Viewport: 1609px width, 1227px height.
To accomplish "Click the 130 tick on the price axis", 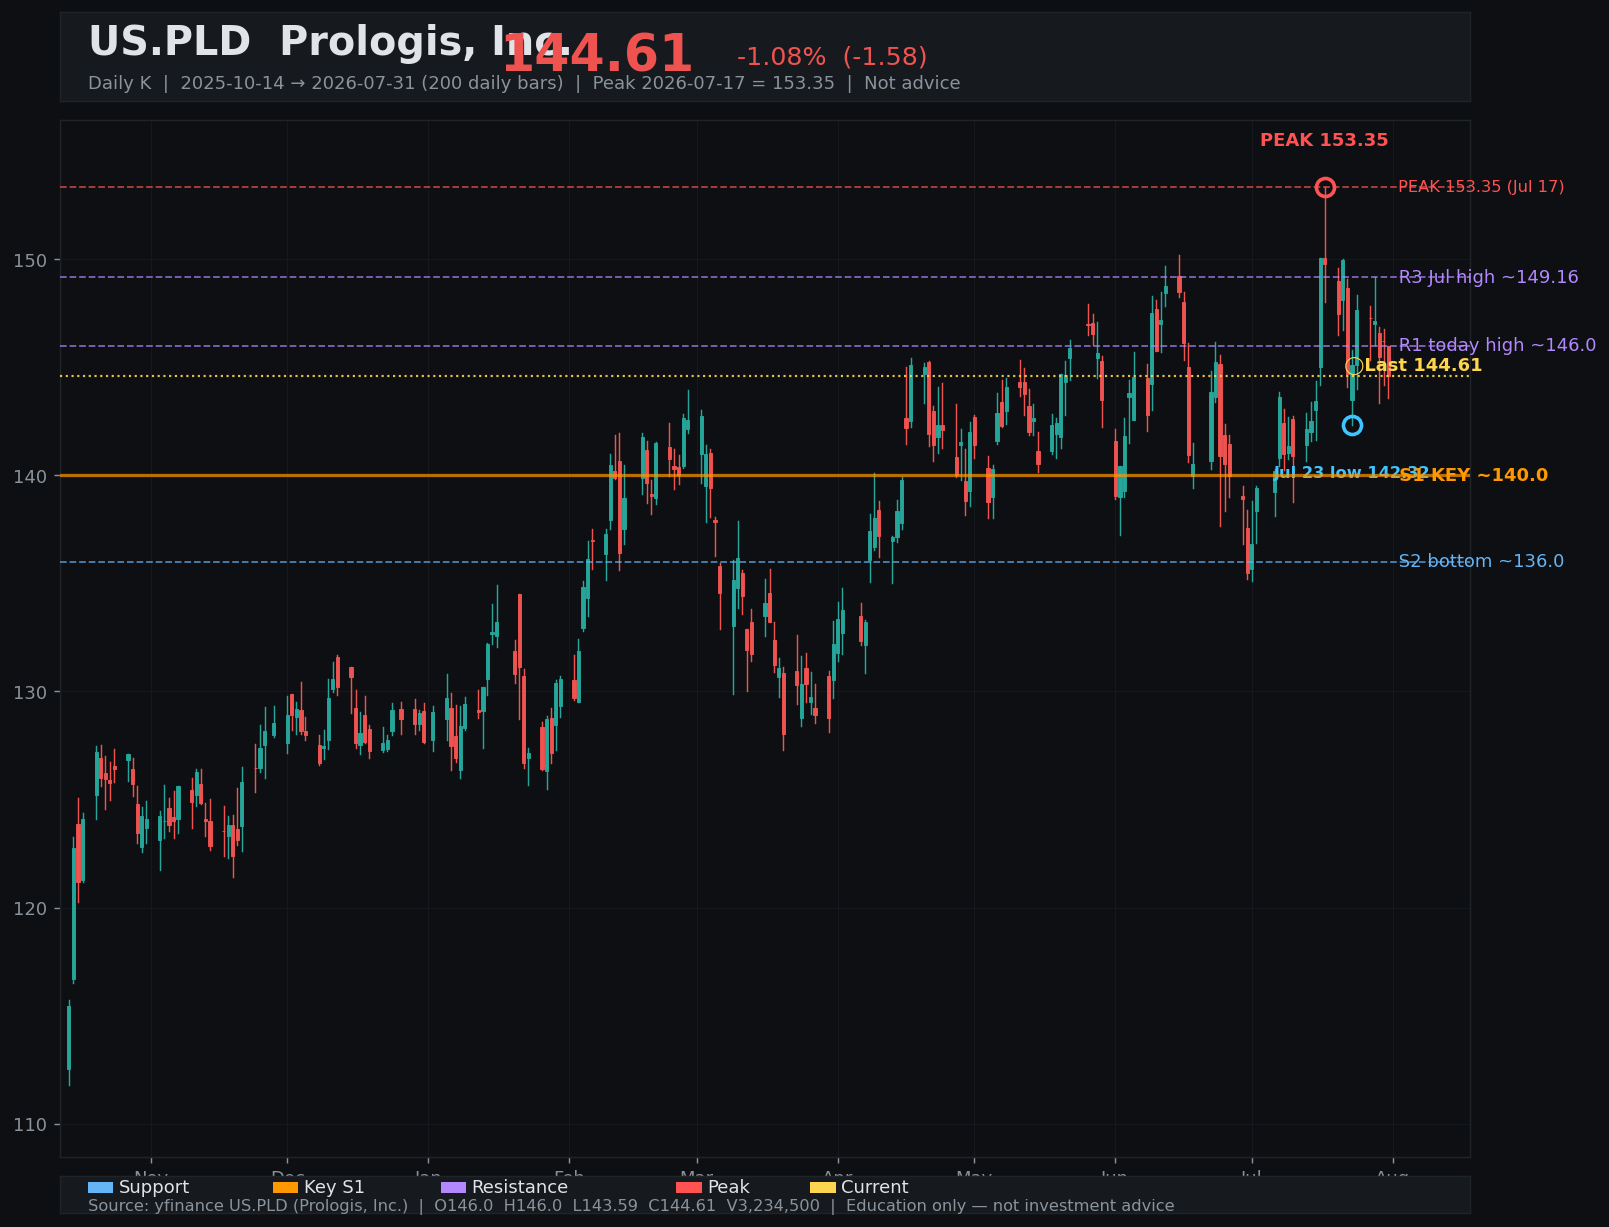I will [x=32, y=692].
